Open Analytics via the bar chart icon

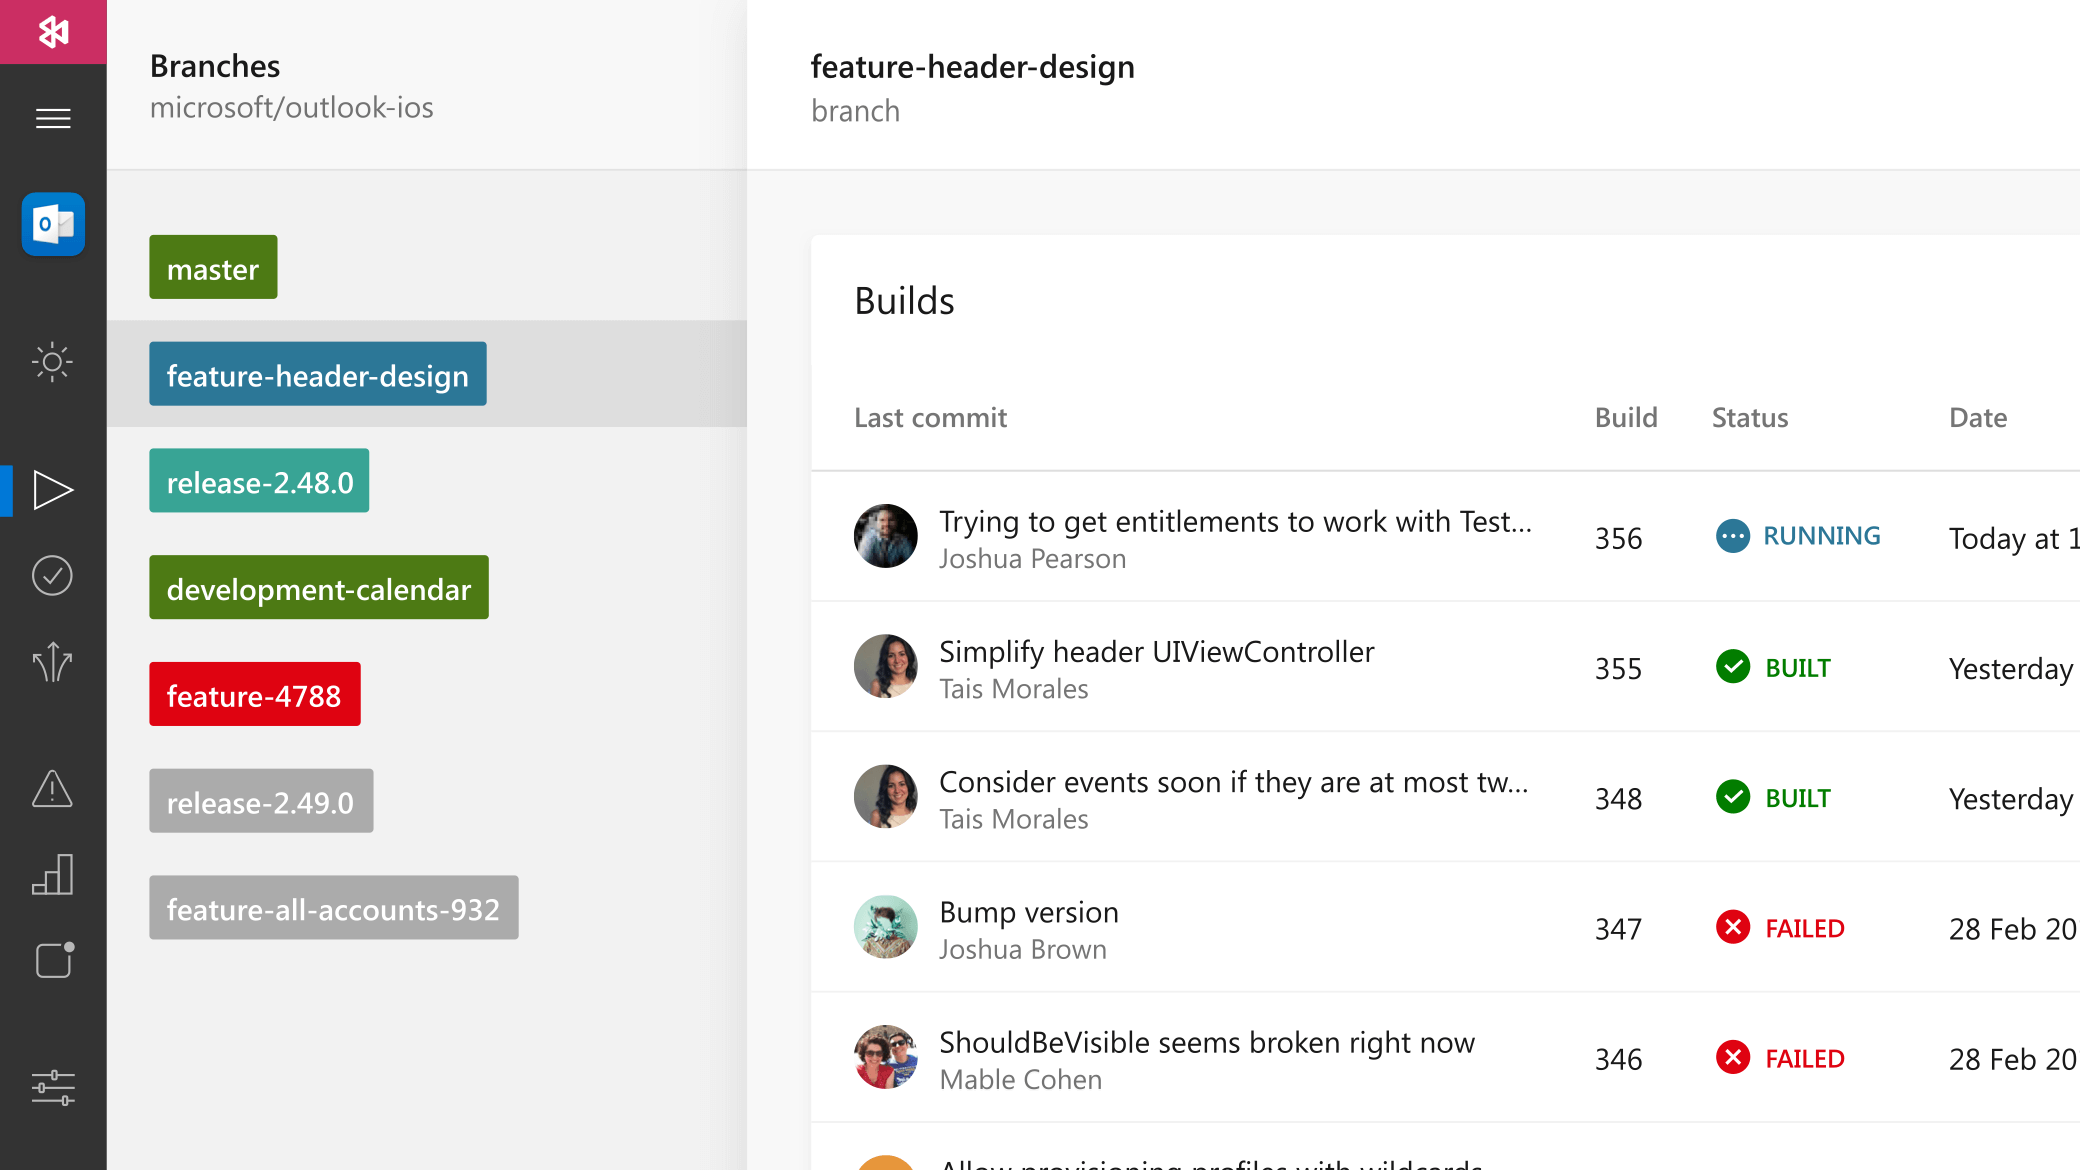click(x=52, y=875)
